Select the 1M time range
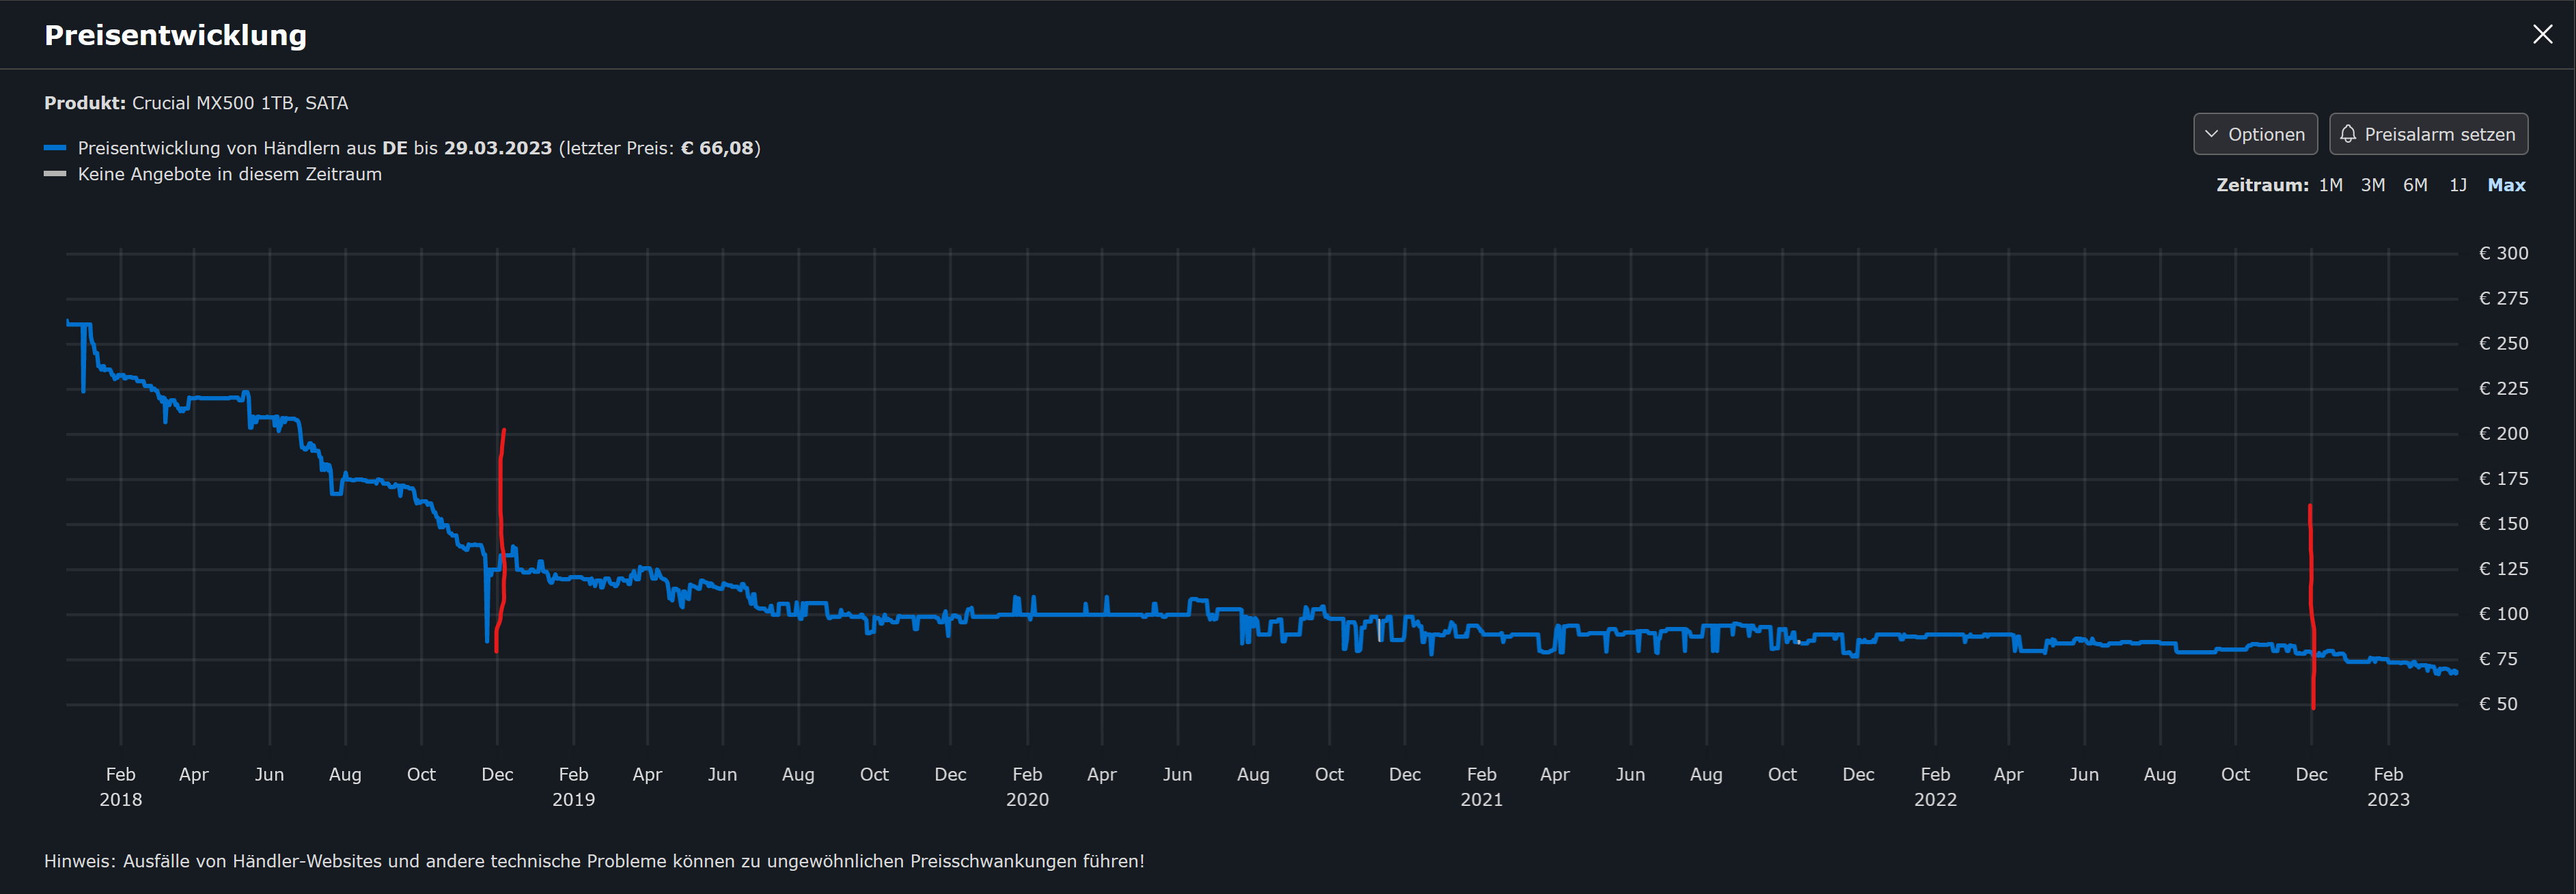2576x894 pixels. tap(2330, 185)
